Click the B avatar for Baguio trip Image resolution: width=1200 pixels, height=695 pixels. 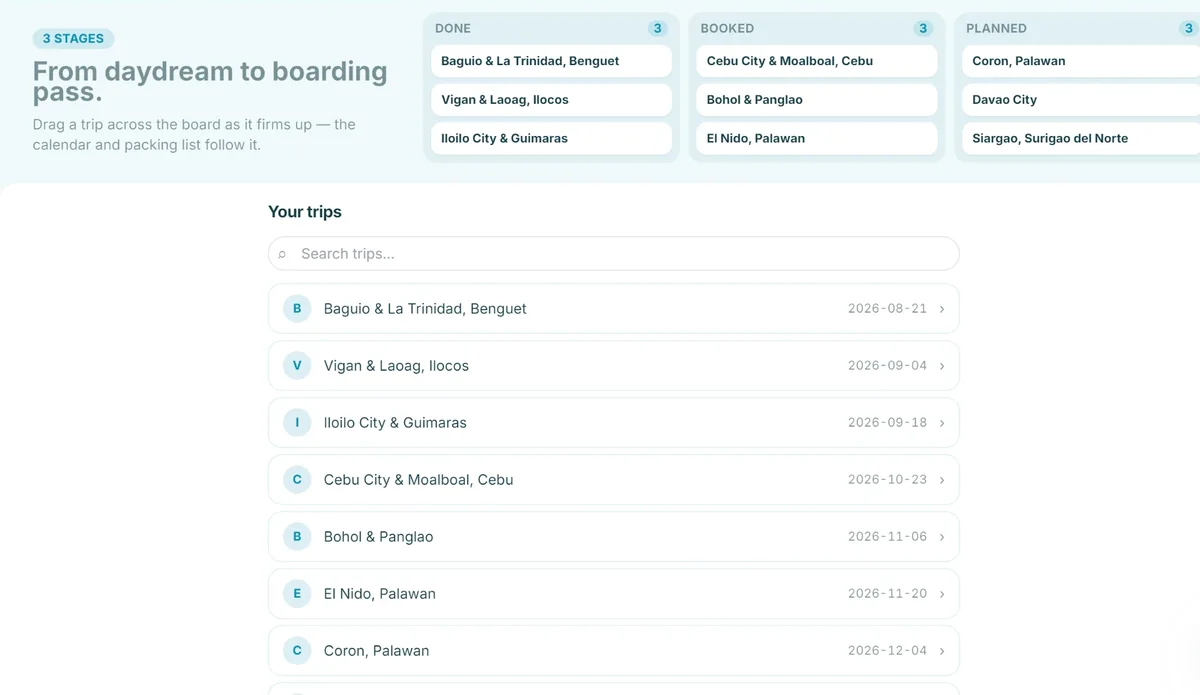[x=297, y=308]
